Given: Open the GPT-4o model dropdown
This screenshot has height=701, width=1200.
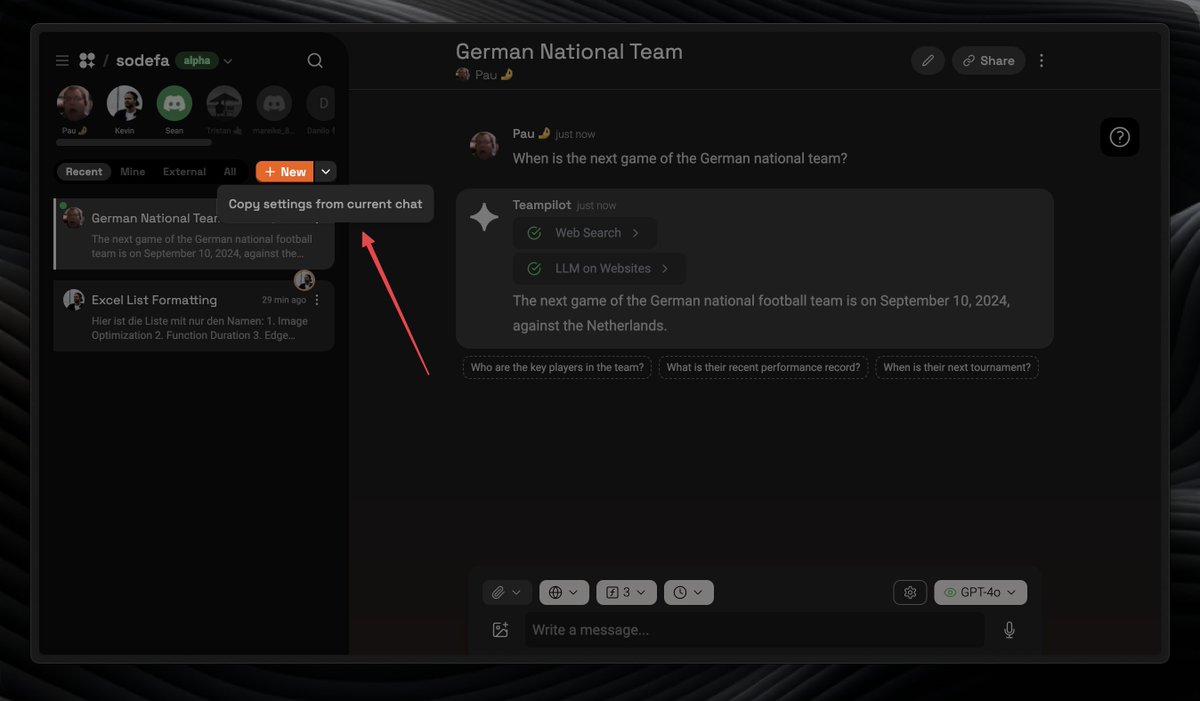Looking at the screenshot, I should 980,592.
